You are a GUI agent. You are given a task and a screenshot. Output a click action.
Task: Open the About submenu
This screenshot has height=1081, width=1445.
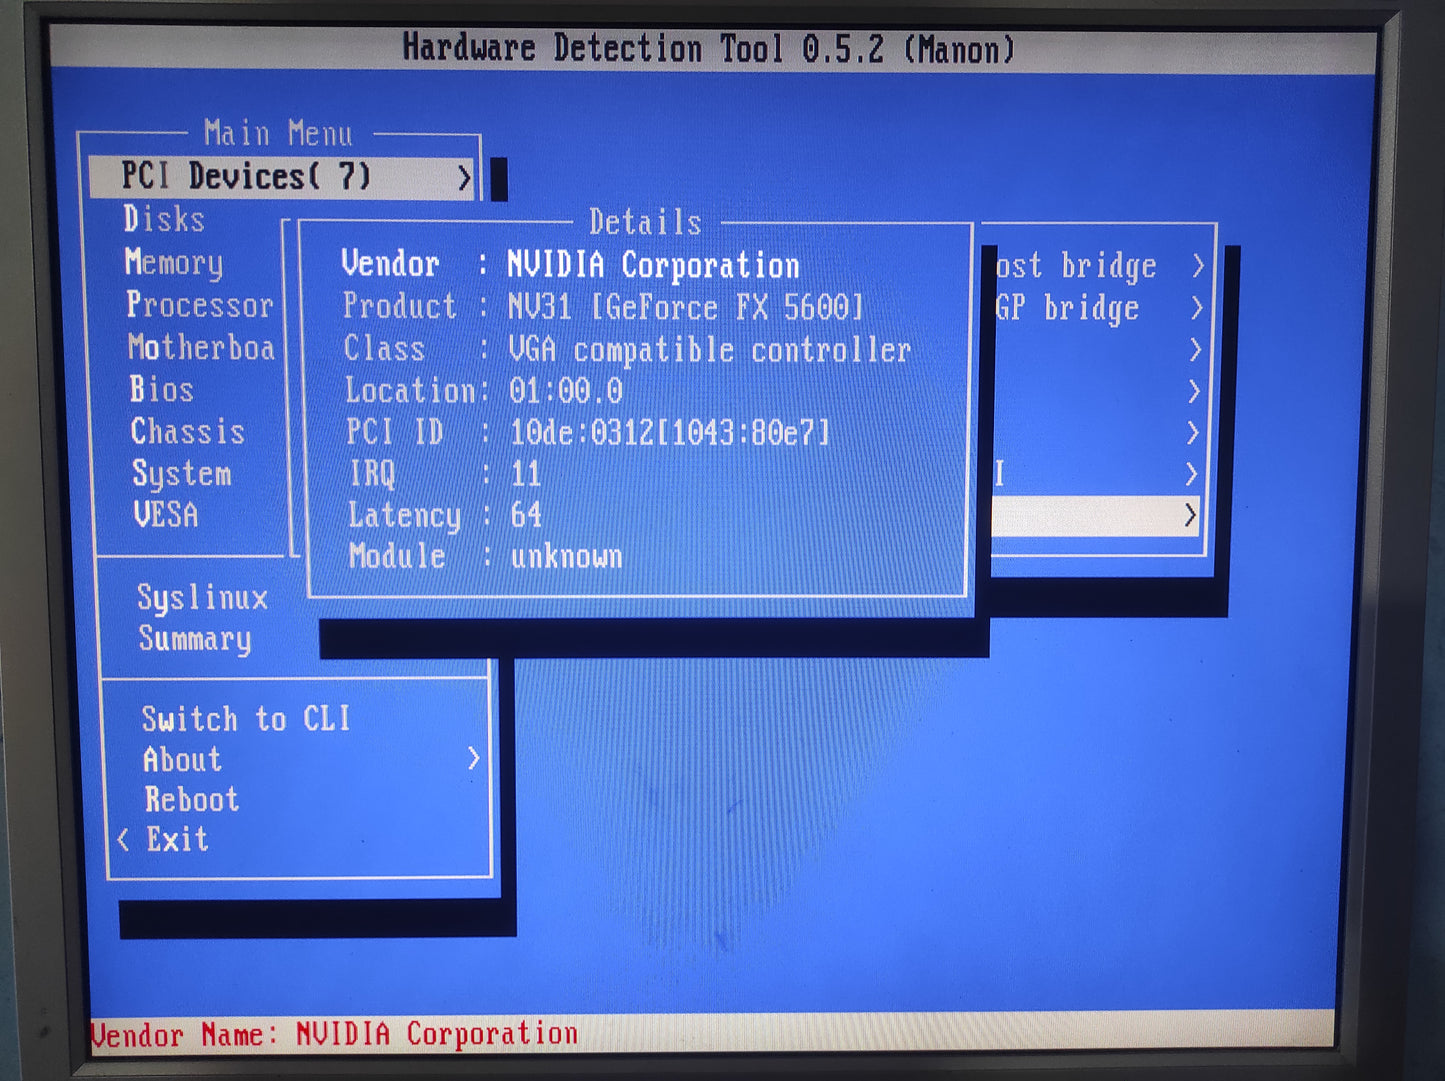(182, 760)
